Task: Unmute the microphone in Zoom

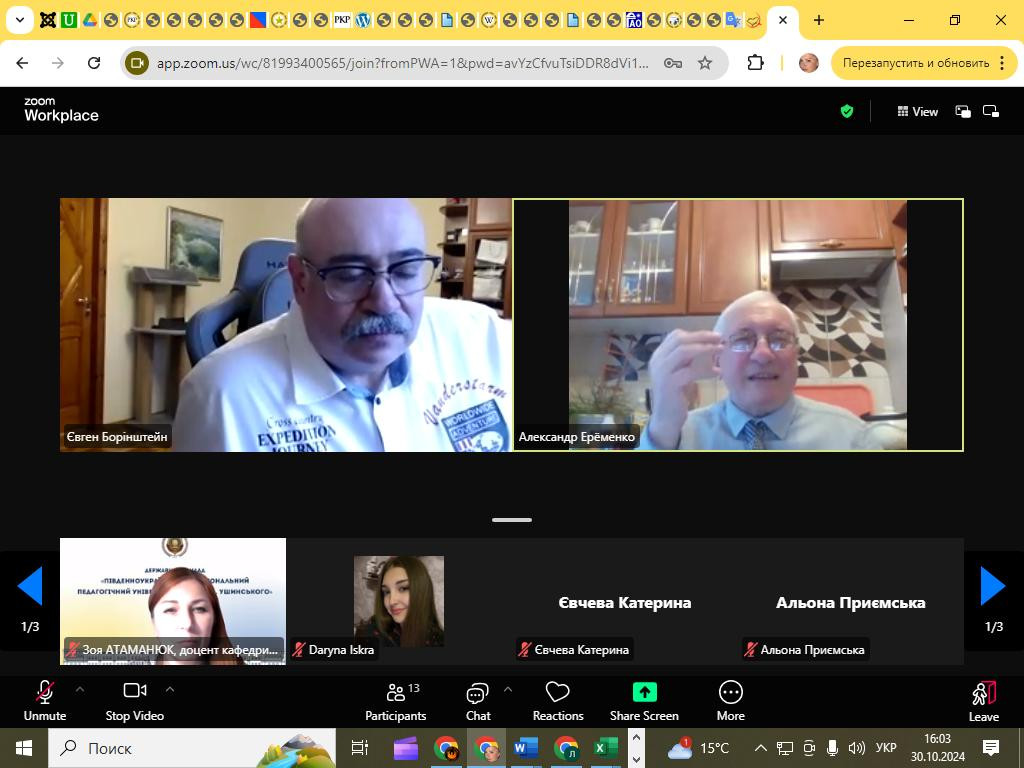Action: pyautogui.click(x=44, y=701)
